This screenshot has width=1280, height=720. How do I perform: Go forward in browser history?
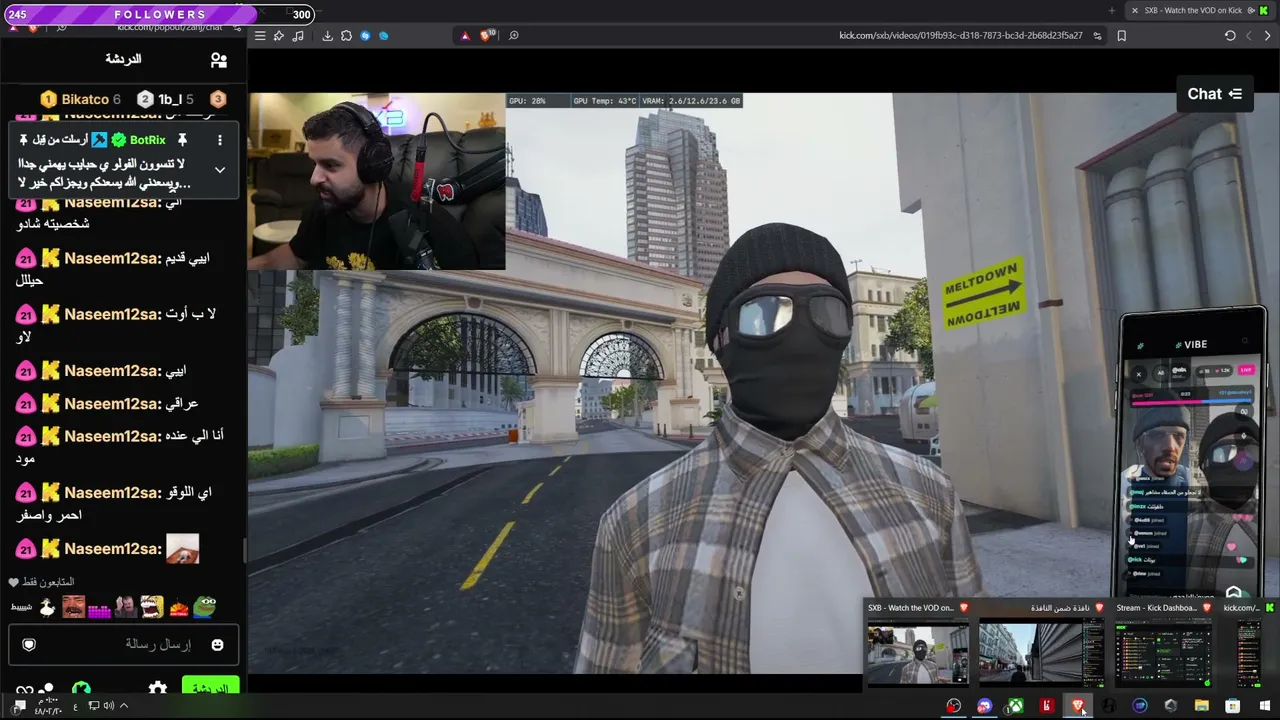[x=1268, y=36]
